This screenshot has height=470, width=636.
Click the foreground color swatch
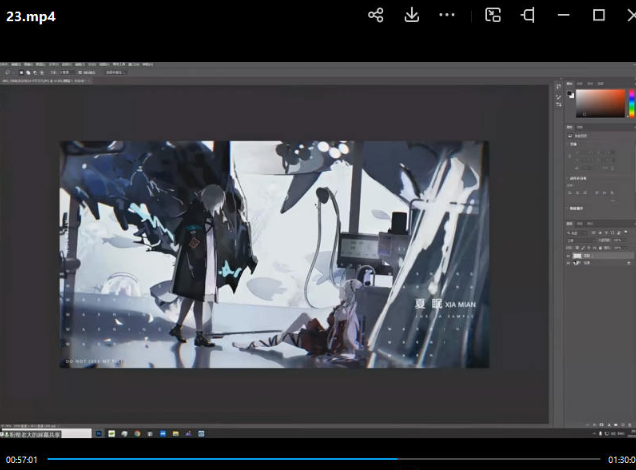tap(569, 93)
